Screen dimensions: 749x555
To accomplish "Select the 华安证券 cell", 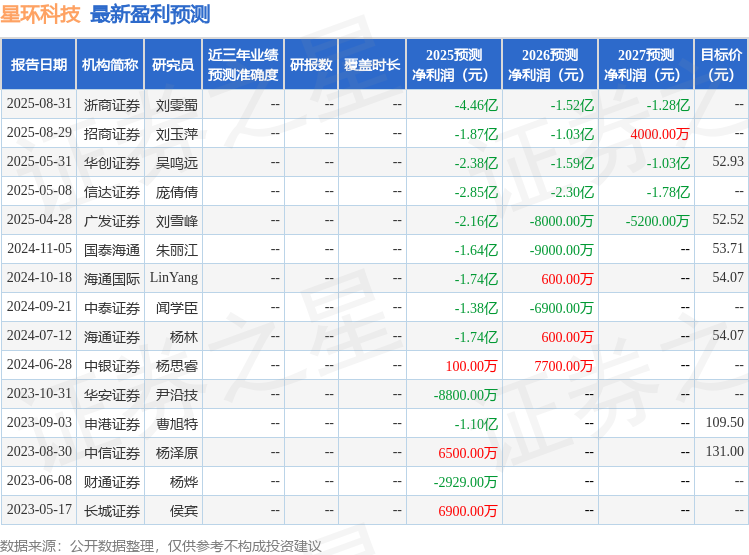I will pyautogui.click(x=112, y=395).
